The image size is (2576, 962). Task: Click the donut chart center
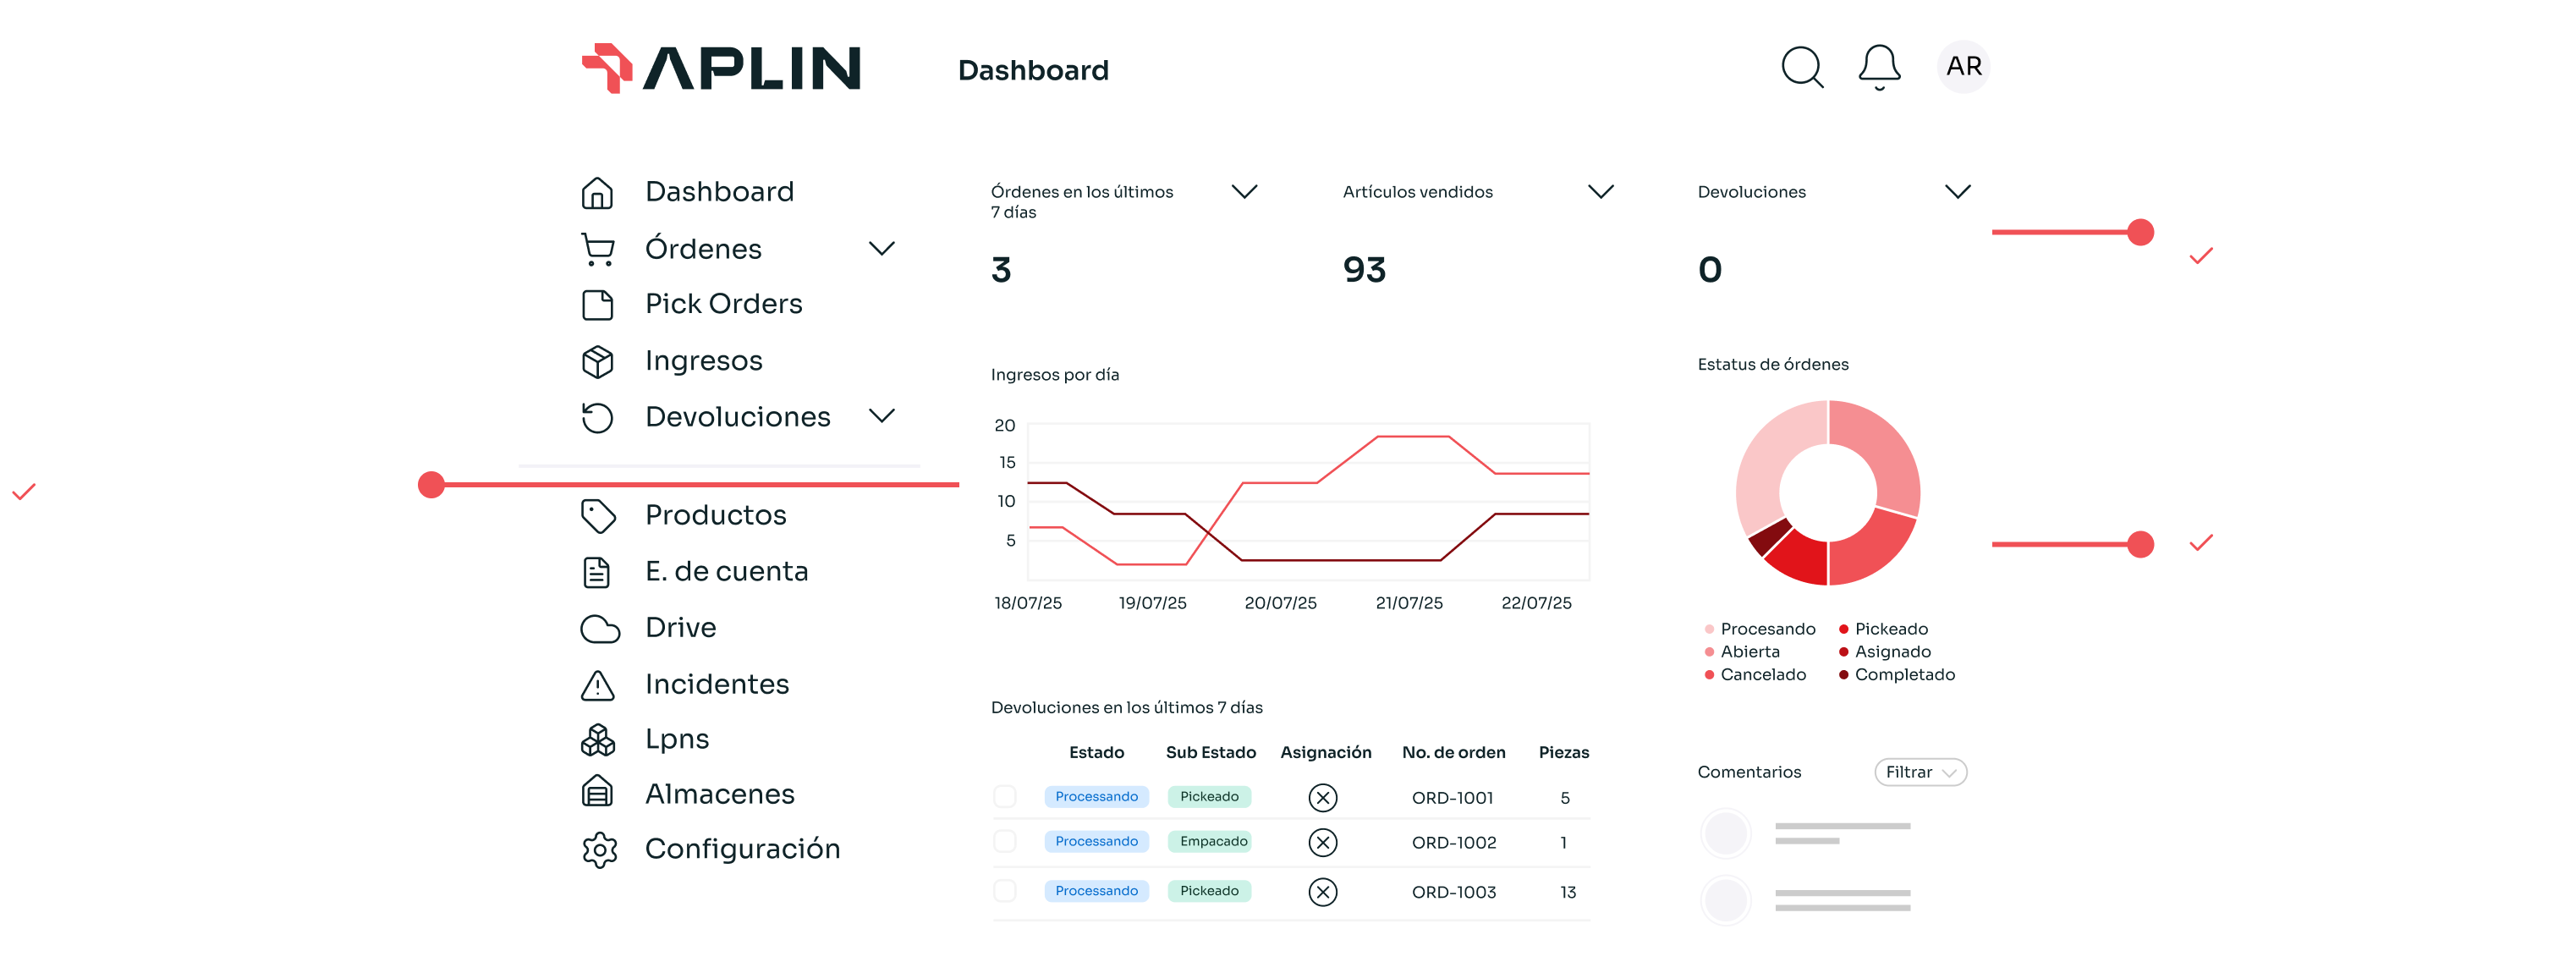pos(1827,493)
